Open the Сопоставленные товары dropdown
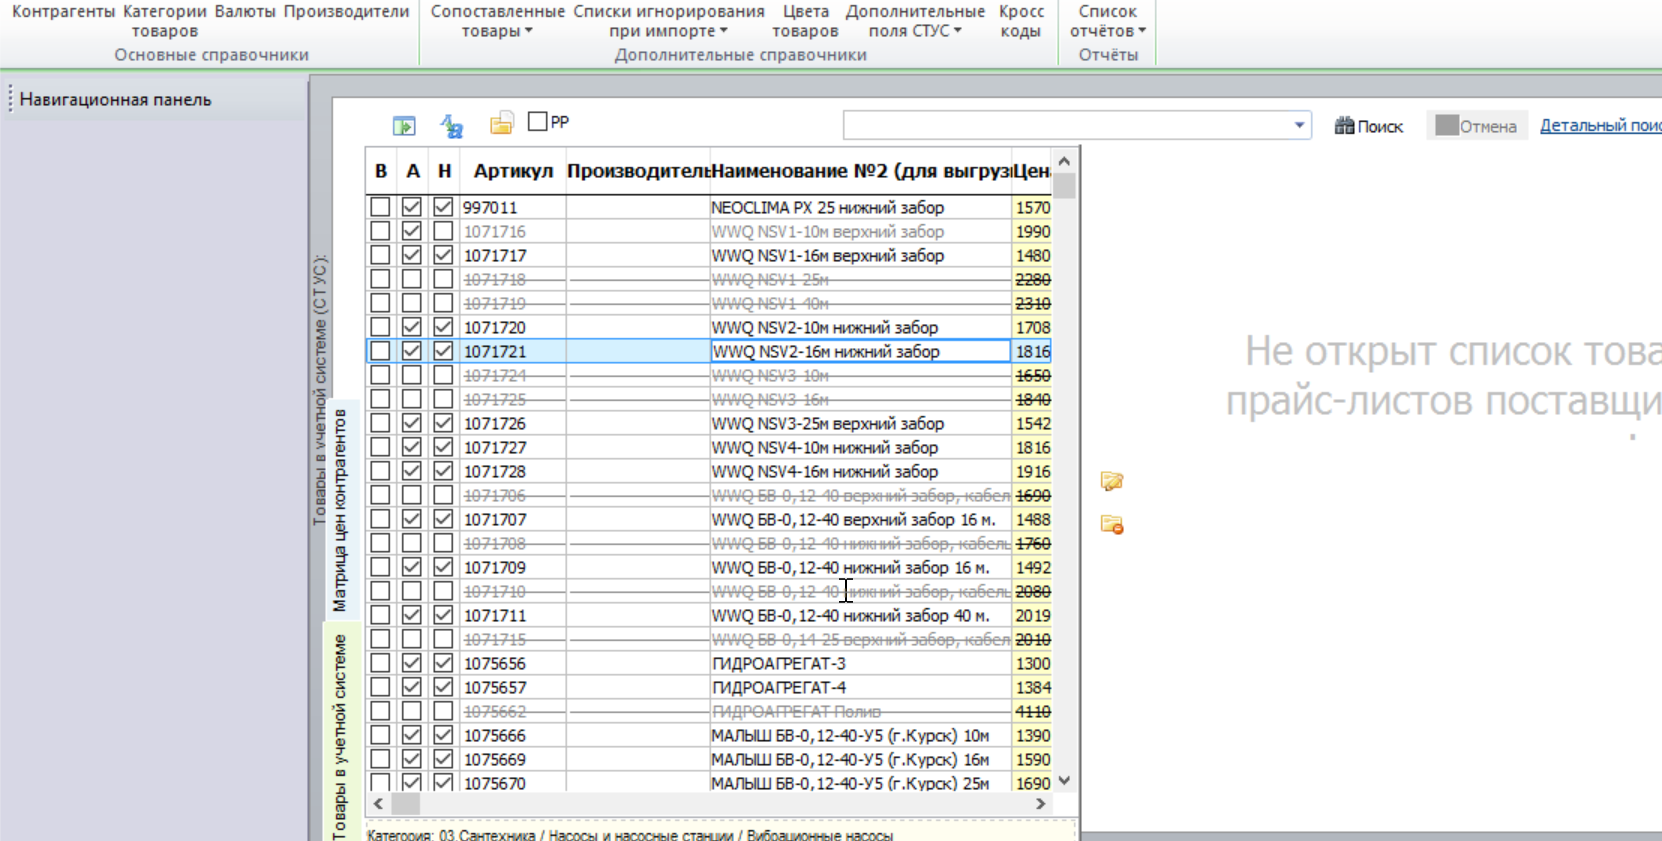This screenshot has width=1662, height=841. [x=497, y=21]
